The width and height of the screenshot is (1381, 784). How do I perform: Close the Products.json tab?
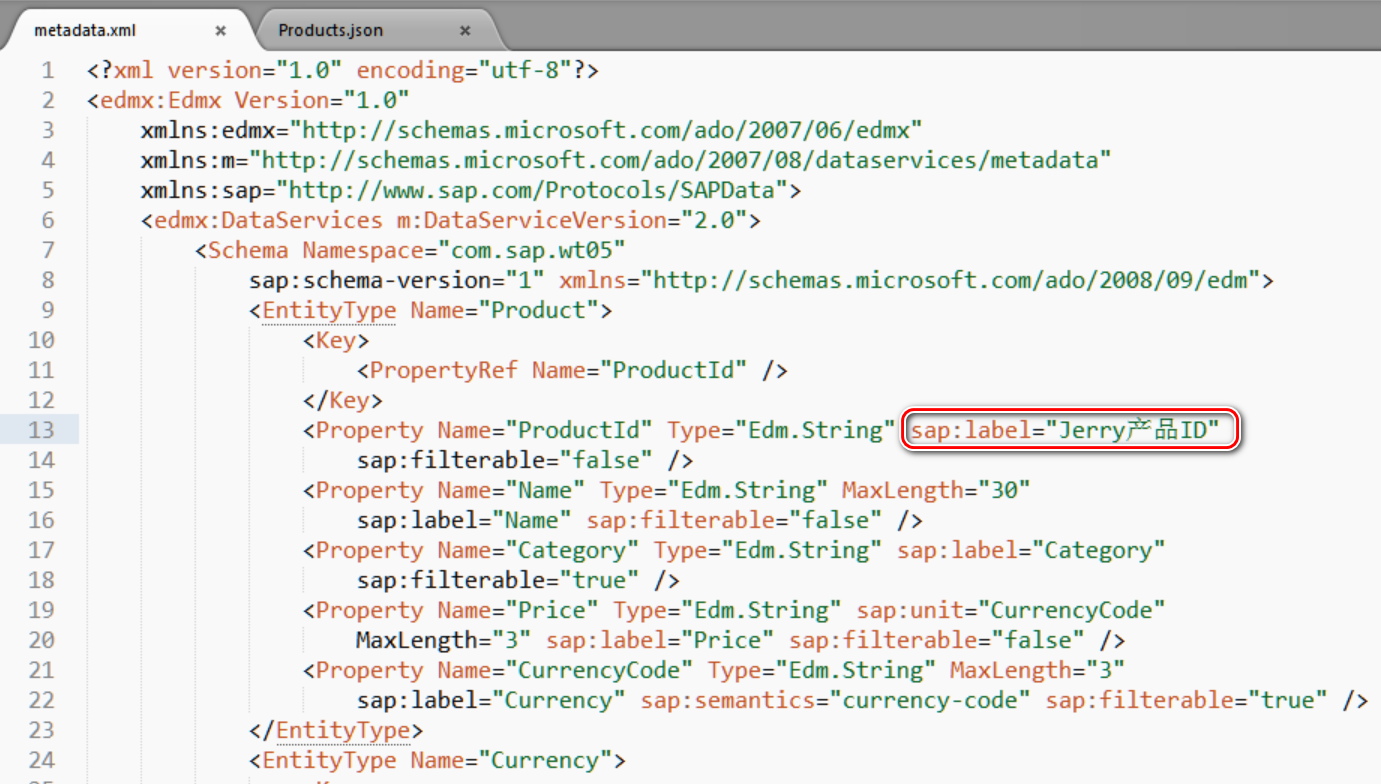pos(465,31)
